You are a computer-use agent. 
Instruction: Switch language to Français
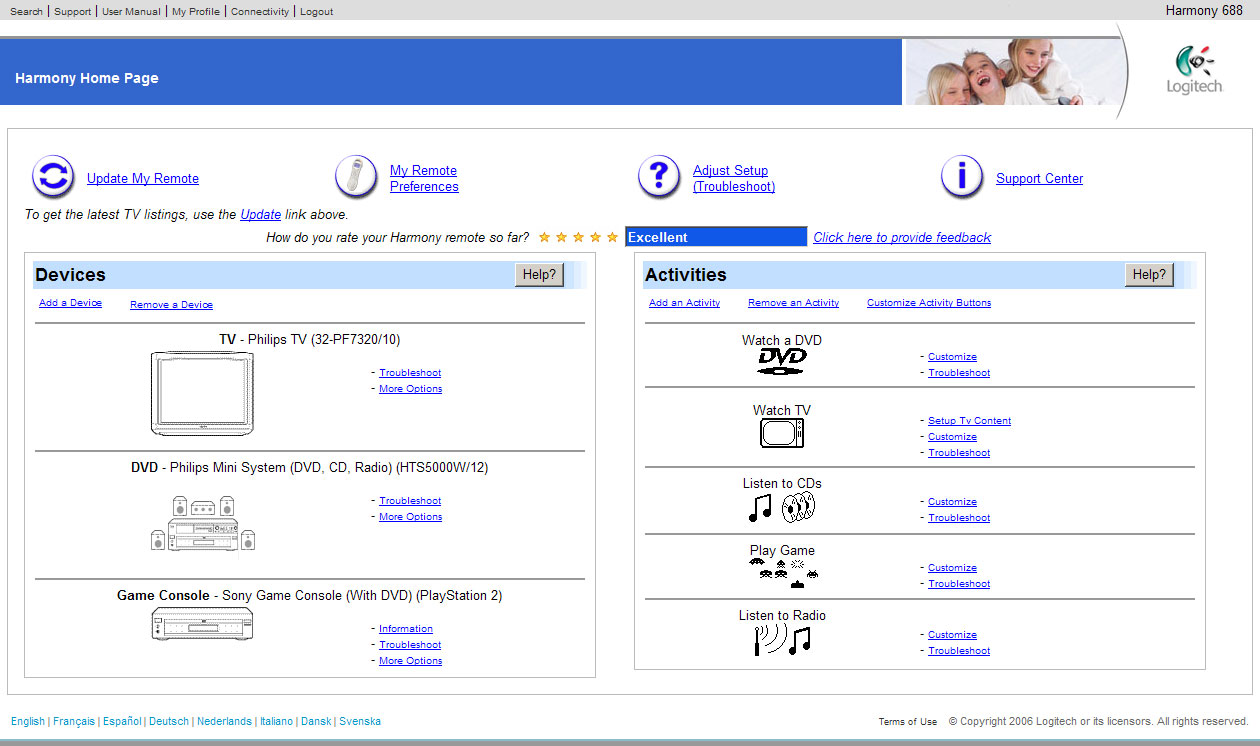tap(74, 721)
